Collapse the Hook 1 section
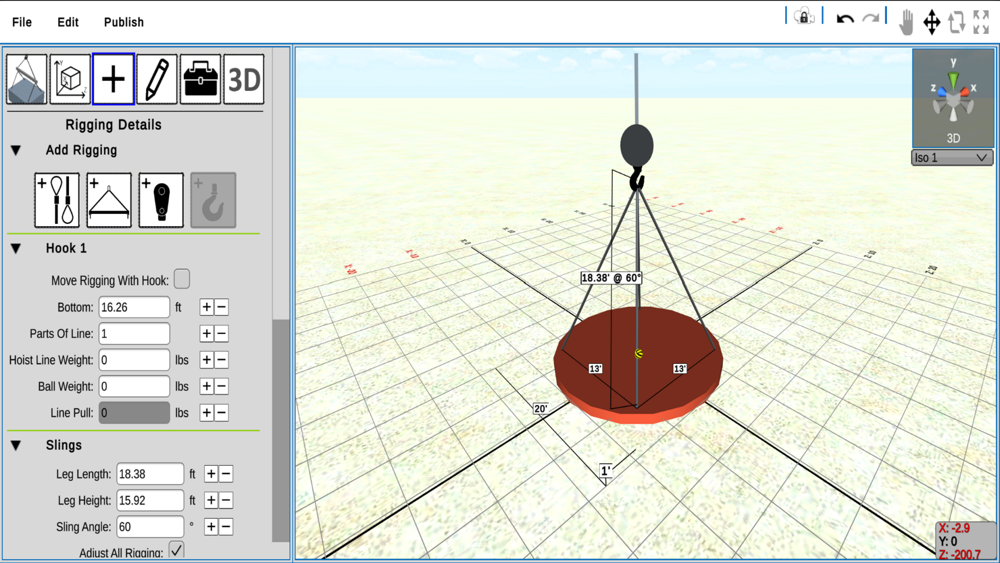 click(16, 249)
